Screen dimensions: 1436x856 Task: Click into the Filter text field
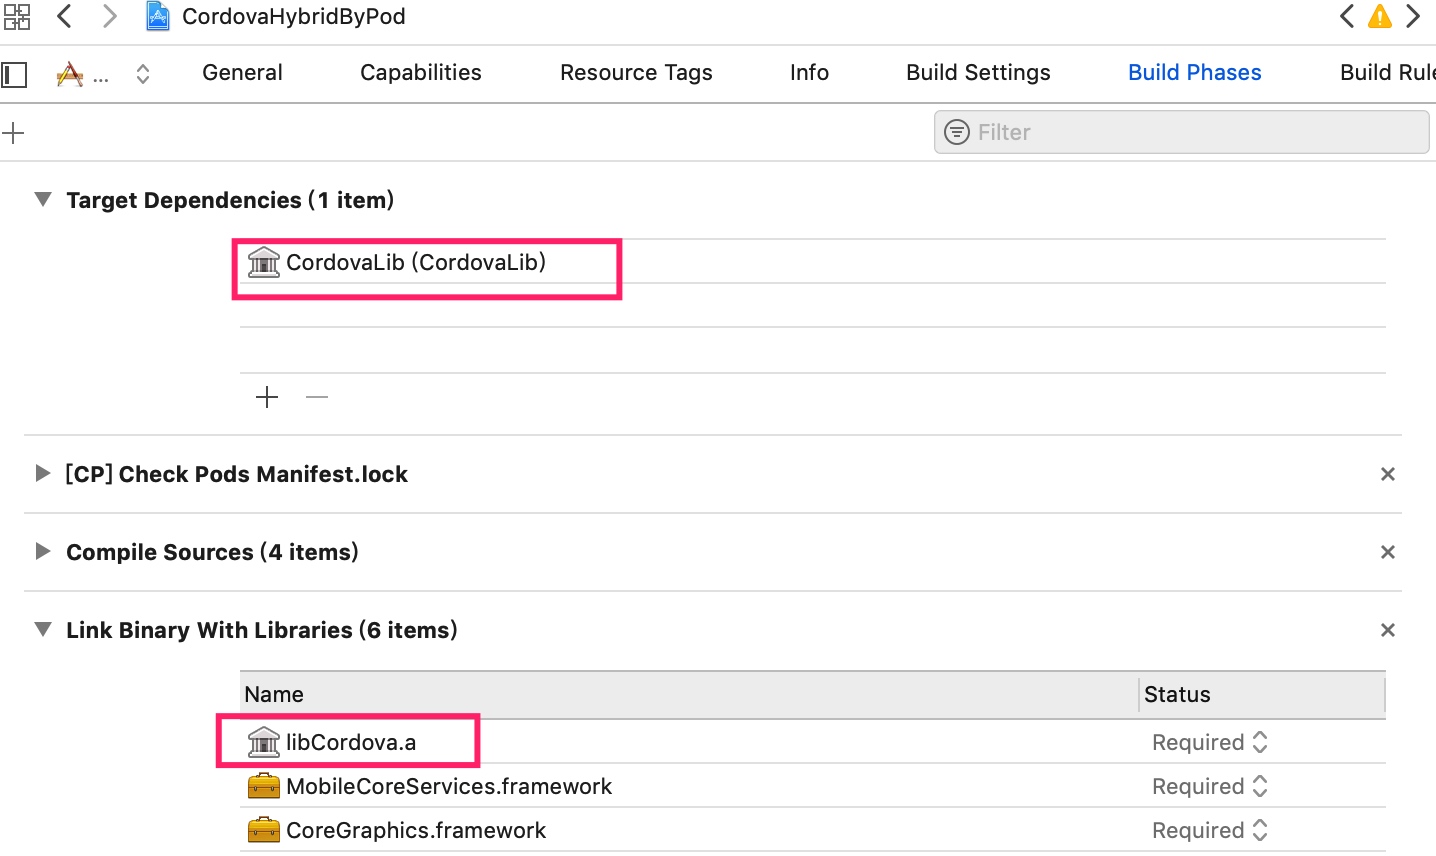tap(1181, 132)
